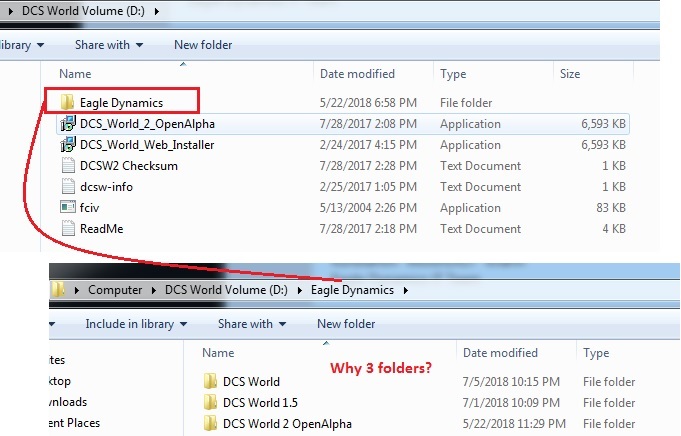Select the DCSW2 Checksum text file icon

(68, 165)
